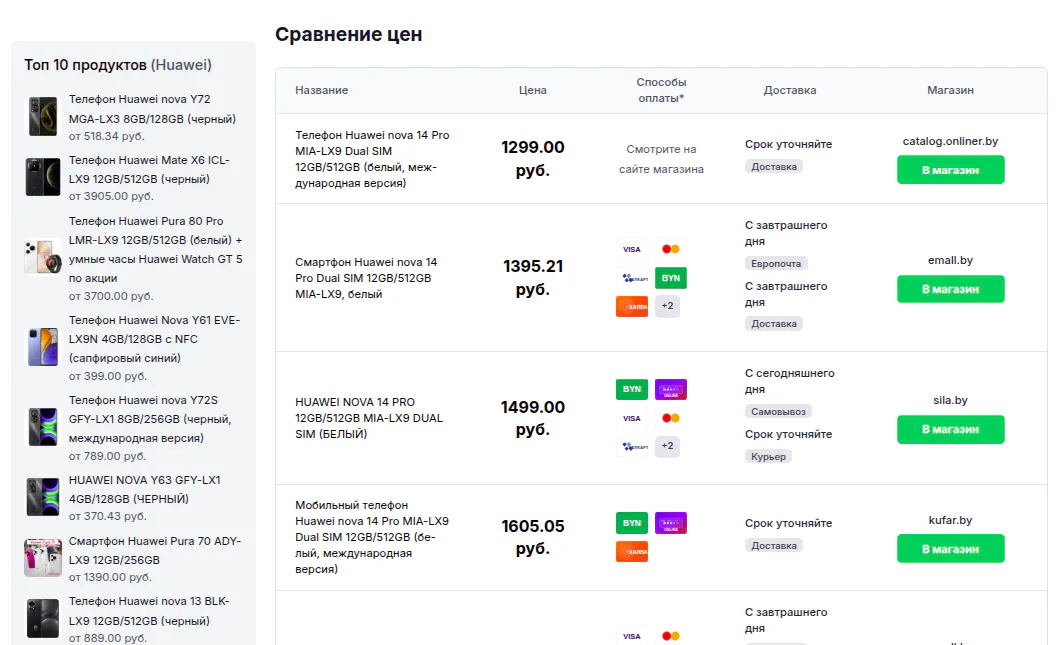The height and width of the screenshot is (645, 1059).
Task: Click the Способы оплаты column header
Action: (x=661, y=90)
